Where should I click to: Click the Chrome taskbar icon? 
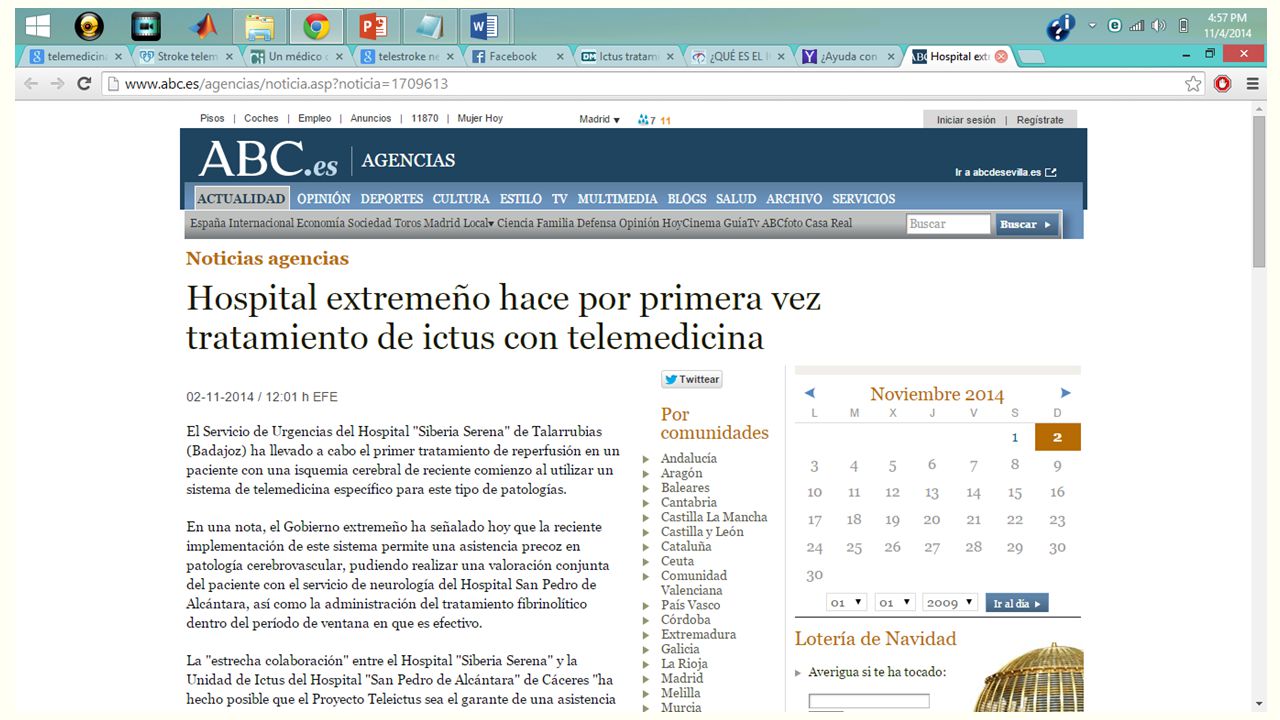317,25
